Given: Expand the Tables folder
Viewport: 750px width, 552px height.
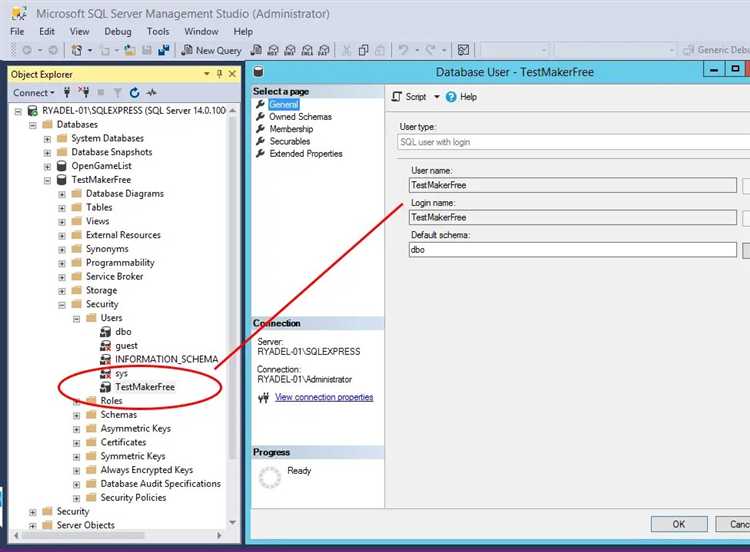Looking at the screenshot, I should pyautogui.click(x=62, y=208).
